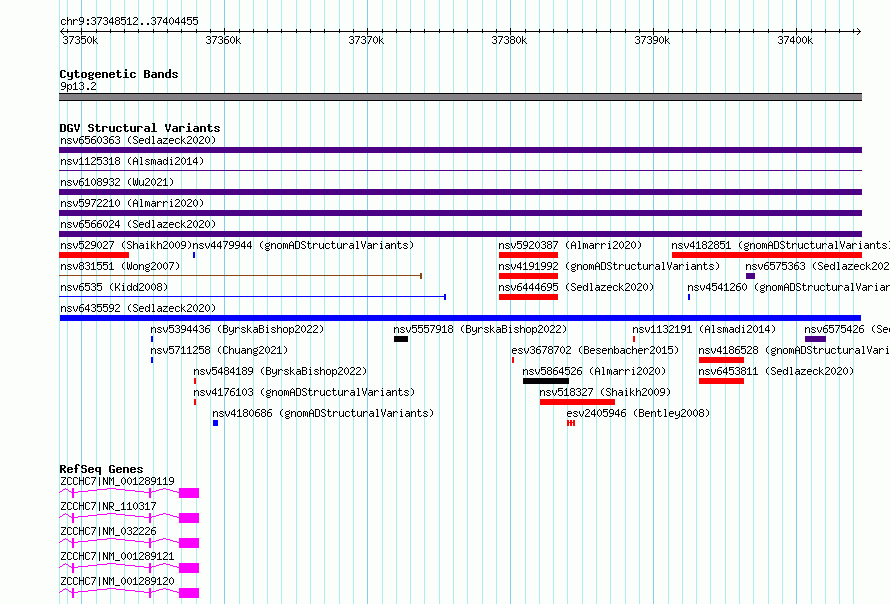Click esv3678702 (Besenbacher2015) label
Screen dimensions: 890x604
click(595, 350)
